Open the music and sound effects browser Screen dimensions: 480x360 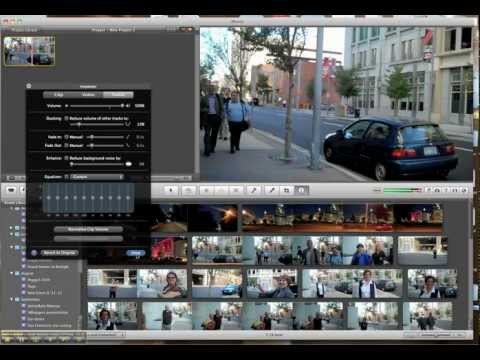click(x=429, y=190)
